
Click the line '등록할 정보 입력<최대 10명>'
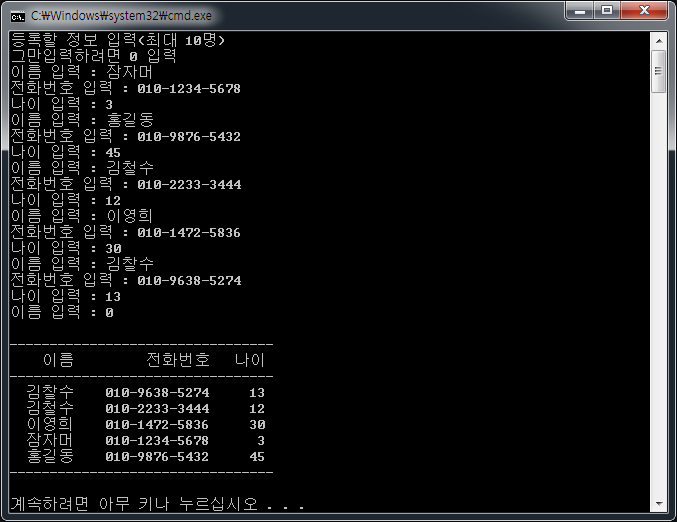pos(118,40)
